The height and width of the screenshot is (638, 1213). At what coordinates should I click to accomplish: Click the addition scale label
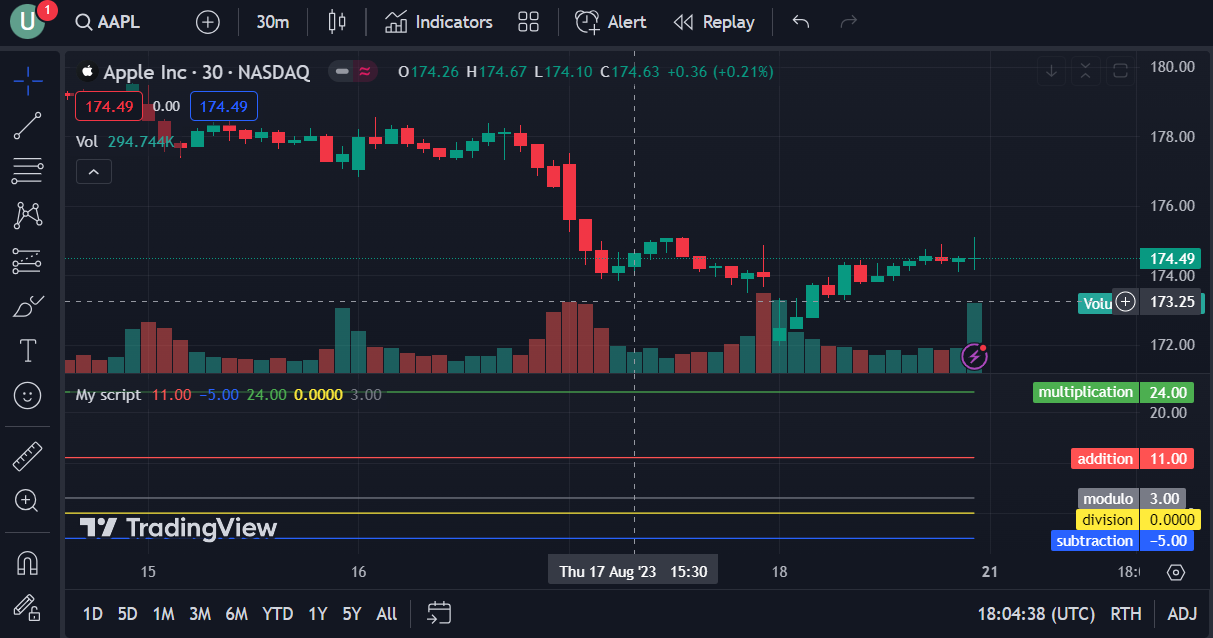click(x=1105, y=459)
